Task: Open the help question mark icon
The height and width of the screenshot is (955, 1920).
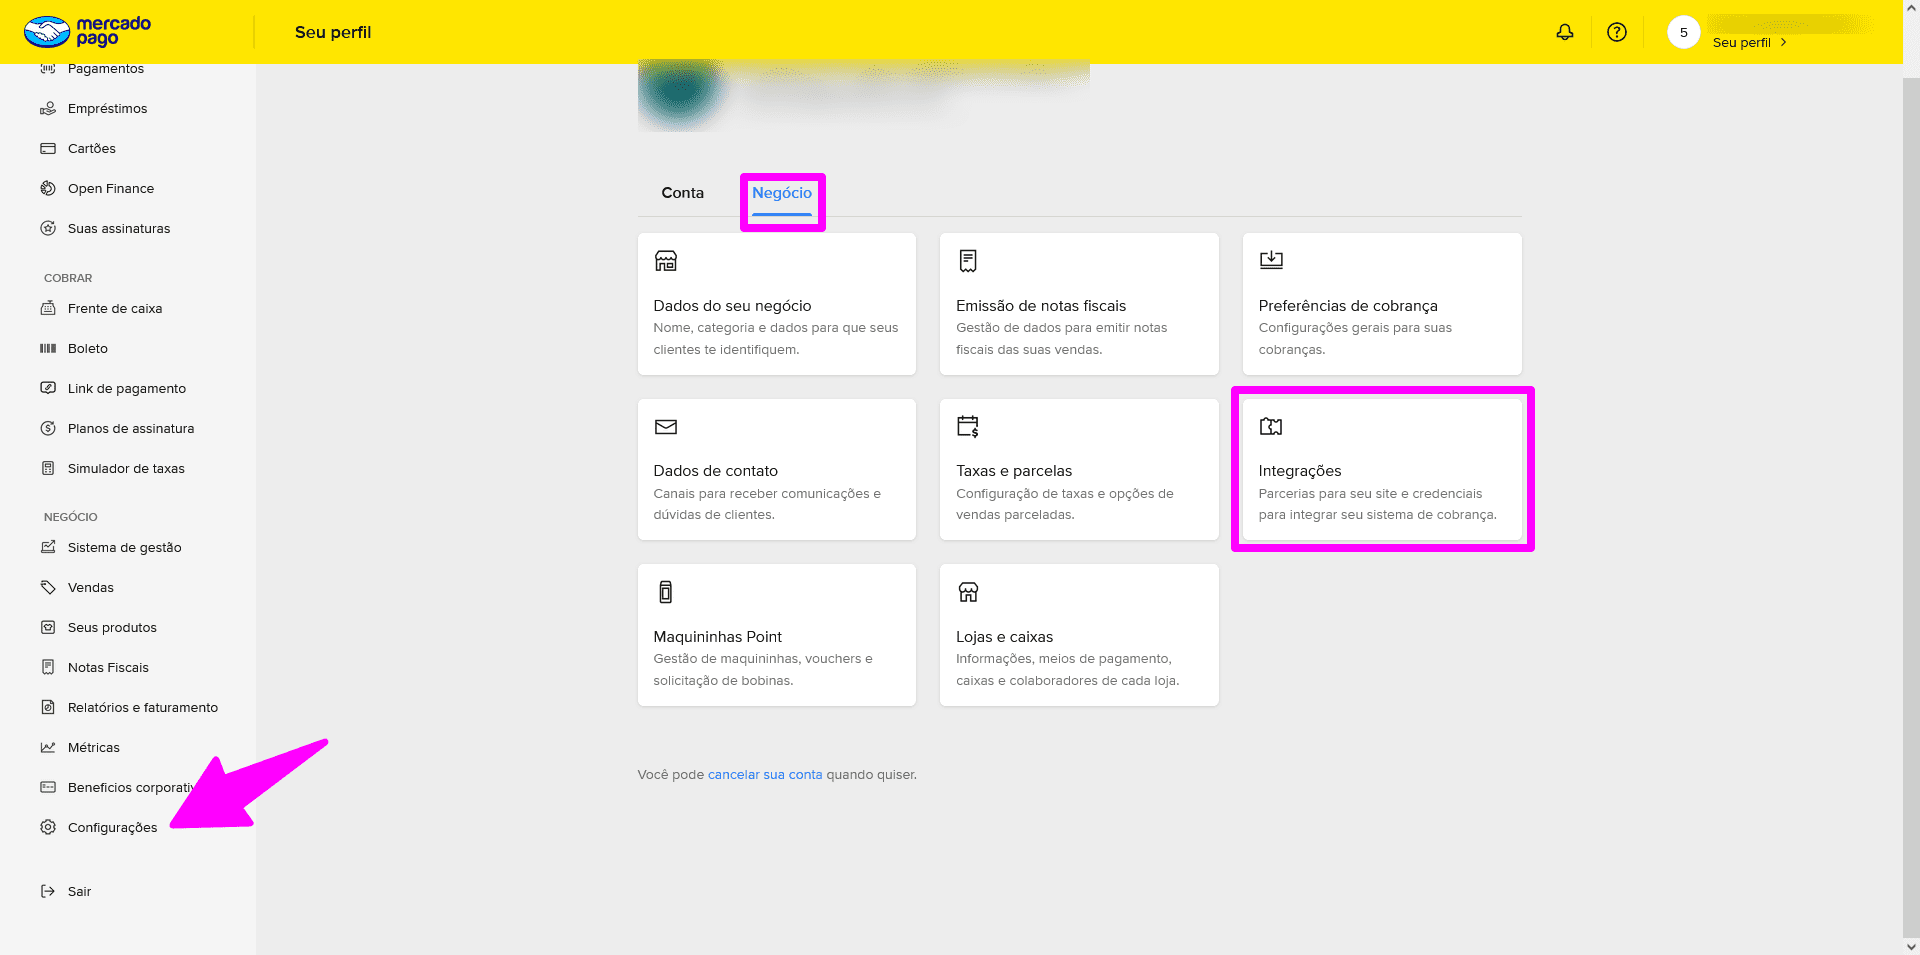Action: [1617, 32]
